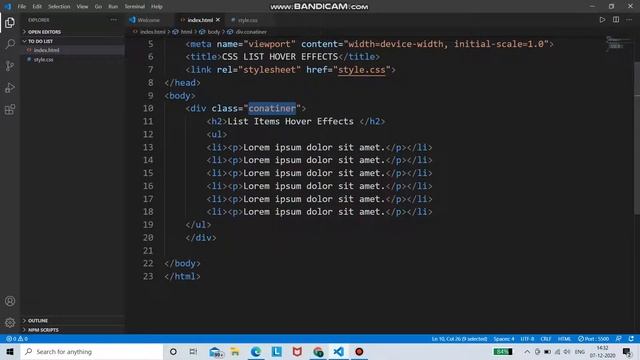Open Windows Action Center notifications
Image resolution: width=640 pixels, height=360 pixels.
tap(627, 351)
